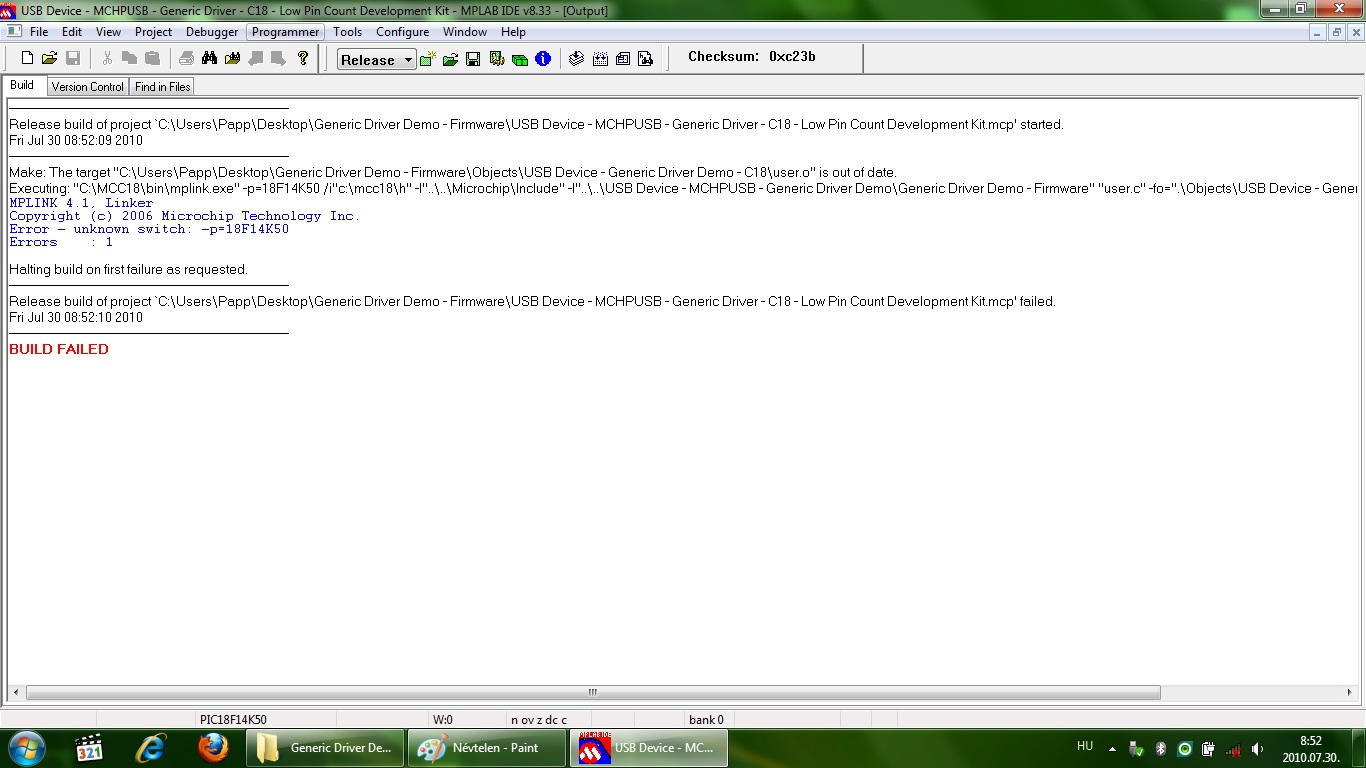Click the horizontal scrollbar thumb in Output
This screenshot has width=1366, height=768.
pyautogui.click(x=593, y=692)
